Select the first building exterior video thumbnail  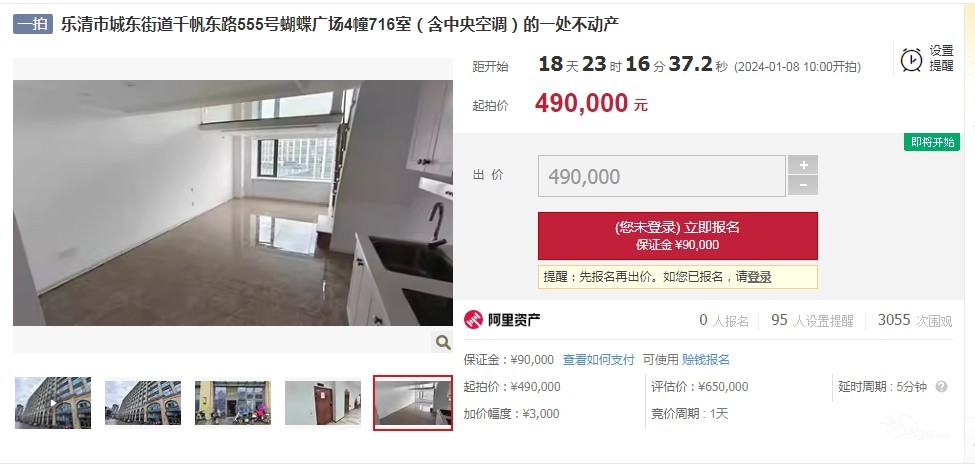point(53,403)
